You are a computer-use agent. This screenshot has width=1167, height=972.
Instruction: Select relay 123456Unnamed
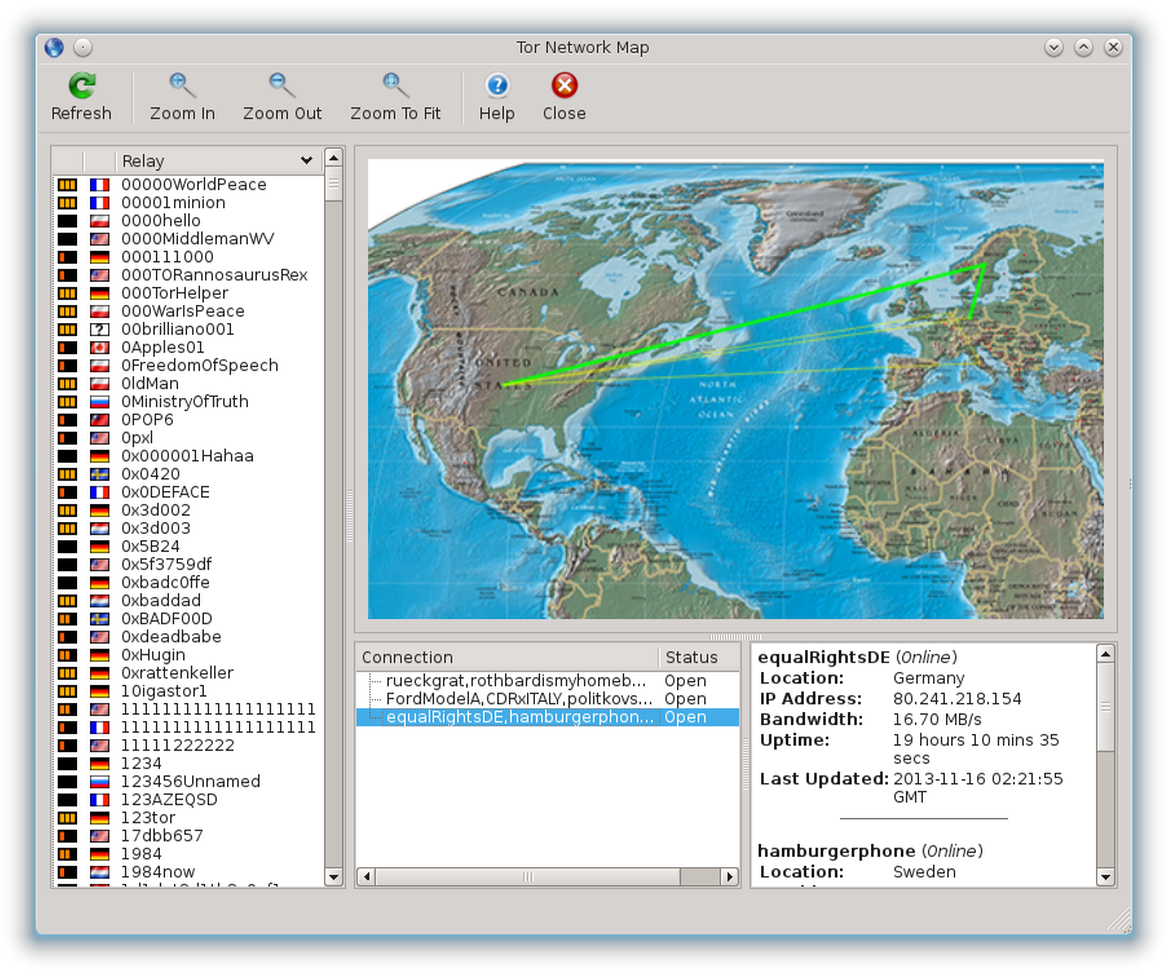pyautogui.click(x=191, y=781)
